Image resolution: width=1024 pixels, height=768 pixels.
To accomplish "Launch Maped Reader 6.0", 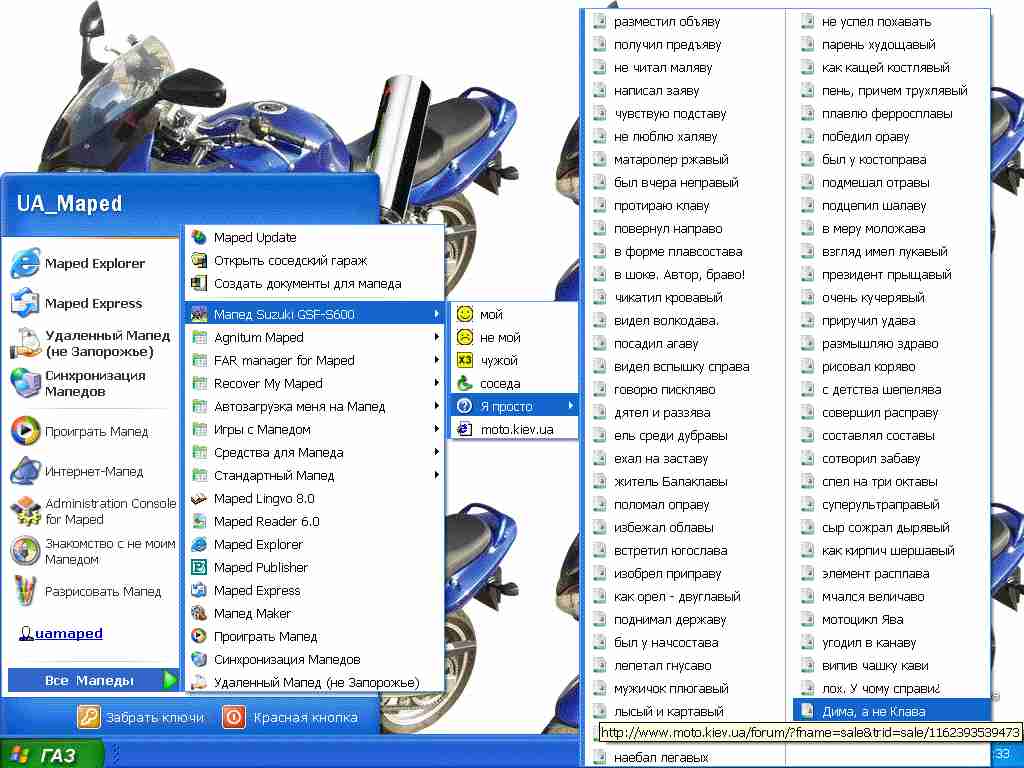I will click(x=315, y=522).
